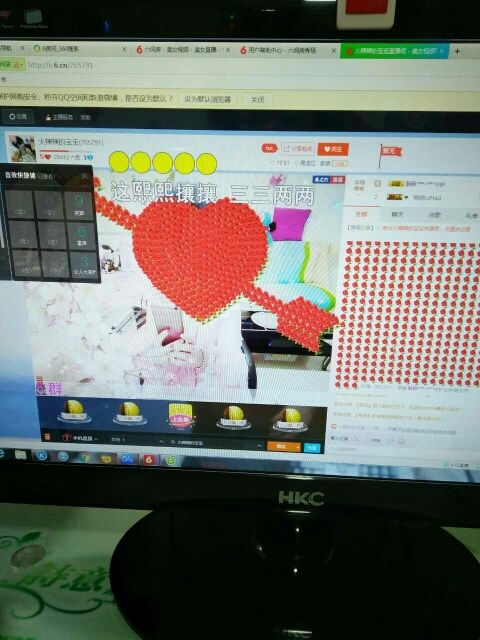Click the browser address bar URL field
Image resolution: width=480 pixels, height=640 pixels.
pos(245,65)
